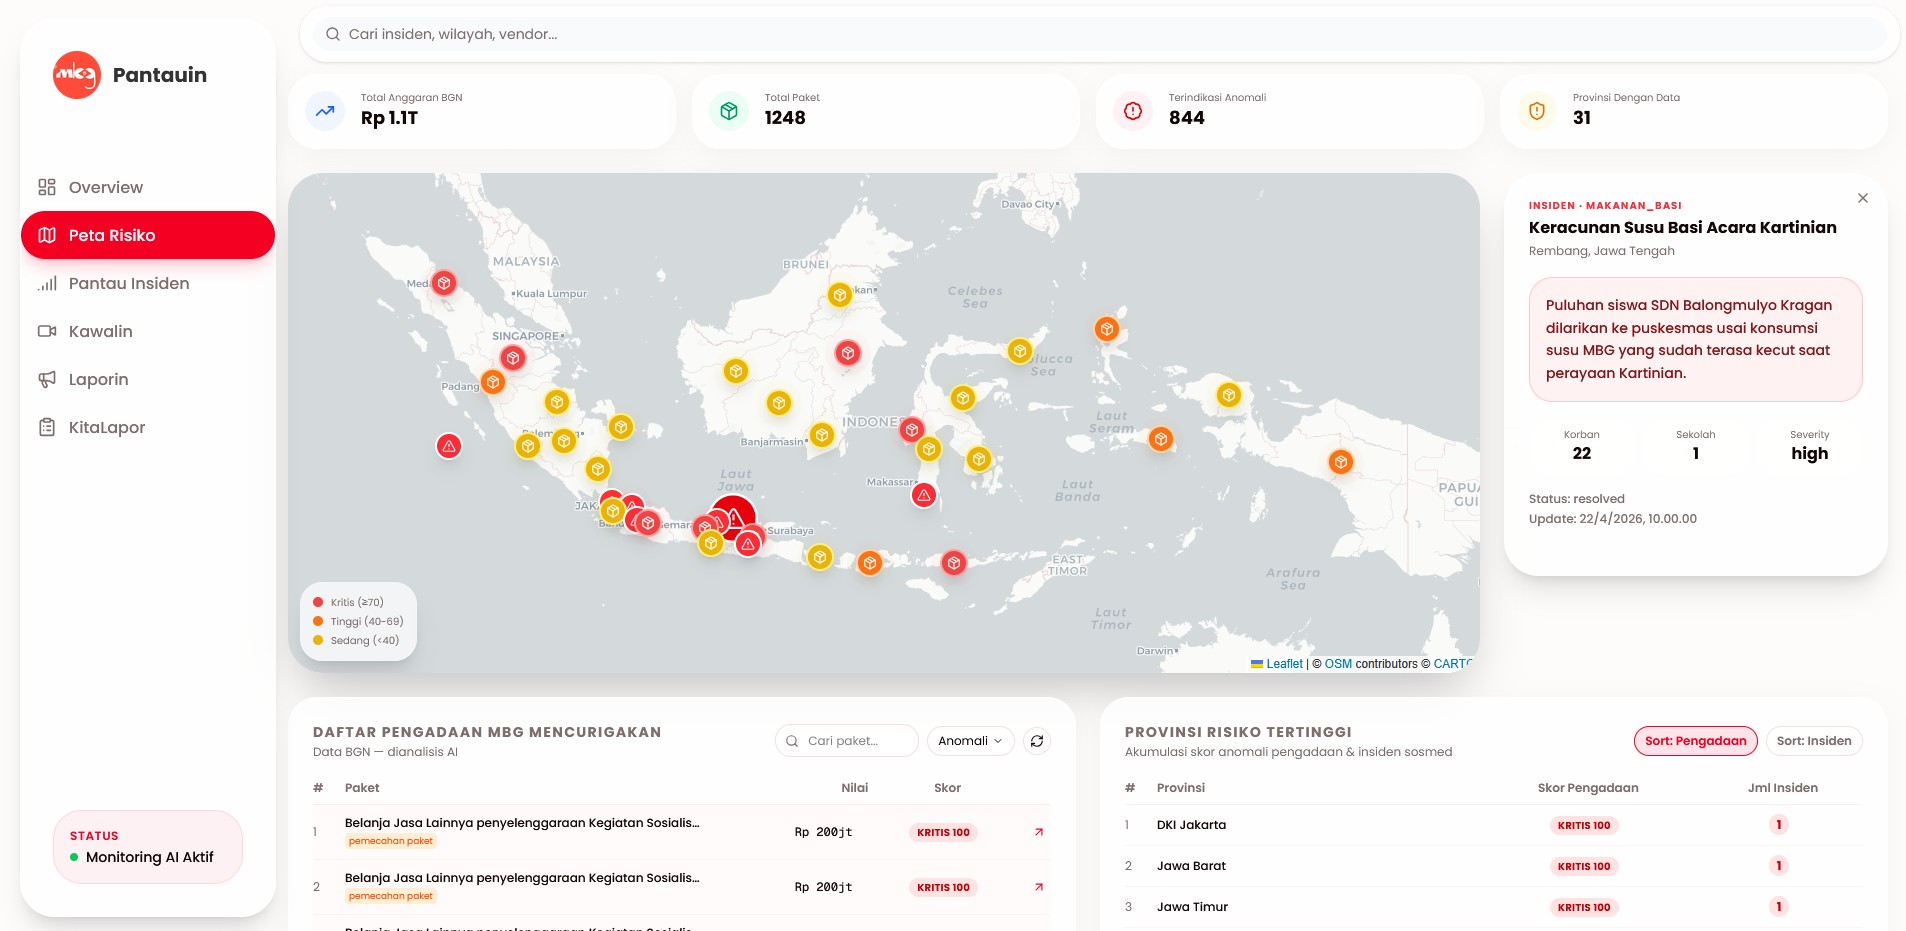Toggle Sort: Pengadaan option
The width and height of the screenshot is (1906, 931).
tap(1695, 741)
